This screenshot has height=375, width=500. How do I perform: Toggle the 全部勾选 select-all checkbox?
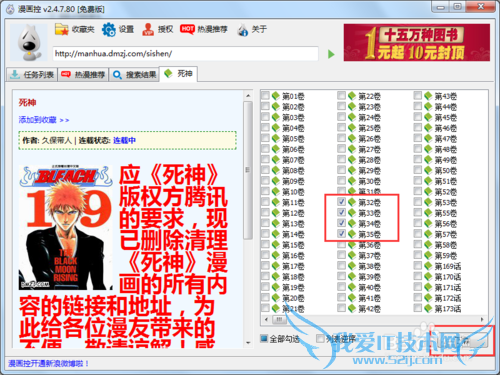coord(264,339)
